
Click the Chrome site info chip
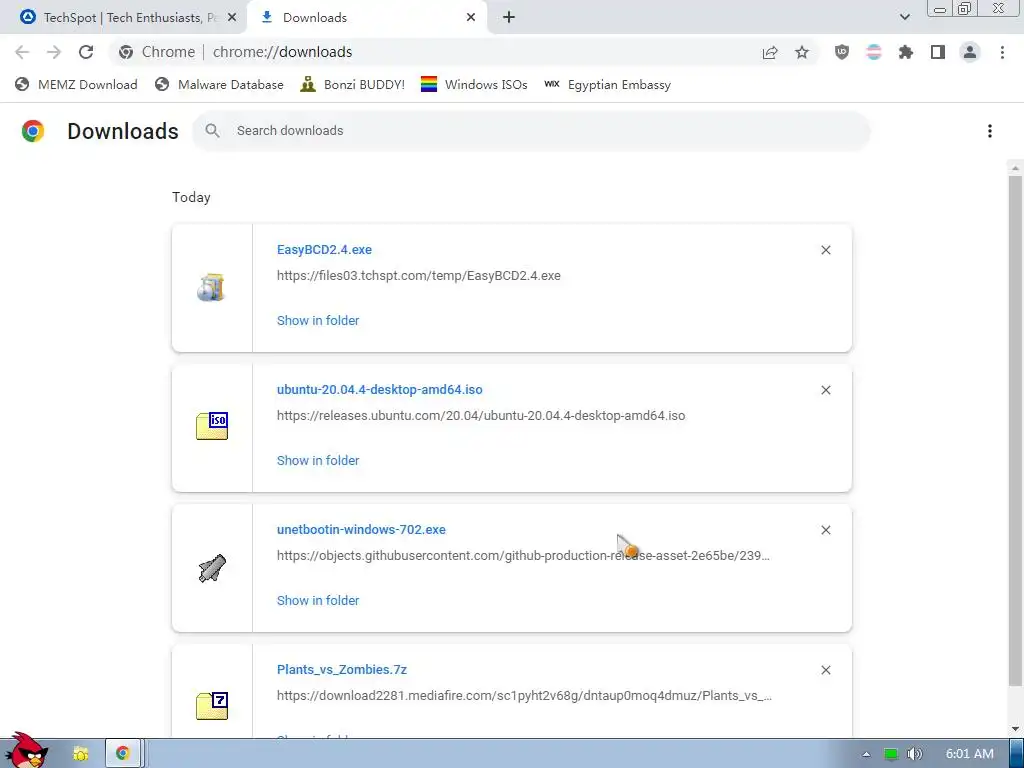pyautogui.click(x=157, y=52)
